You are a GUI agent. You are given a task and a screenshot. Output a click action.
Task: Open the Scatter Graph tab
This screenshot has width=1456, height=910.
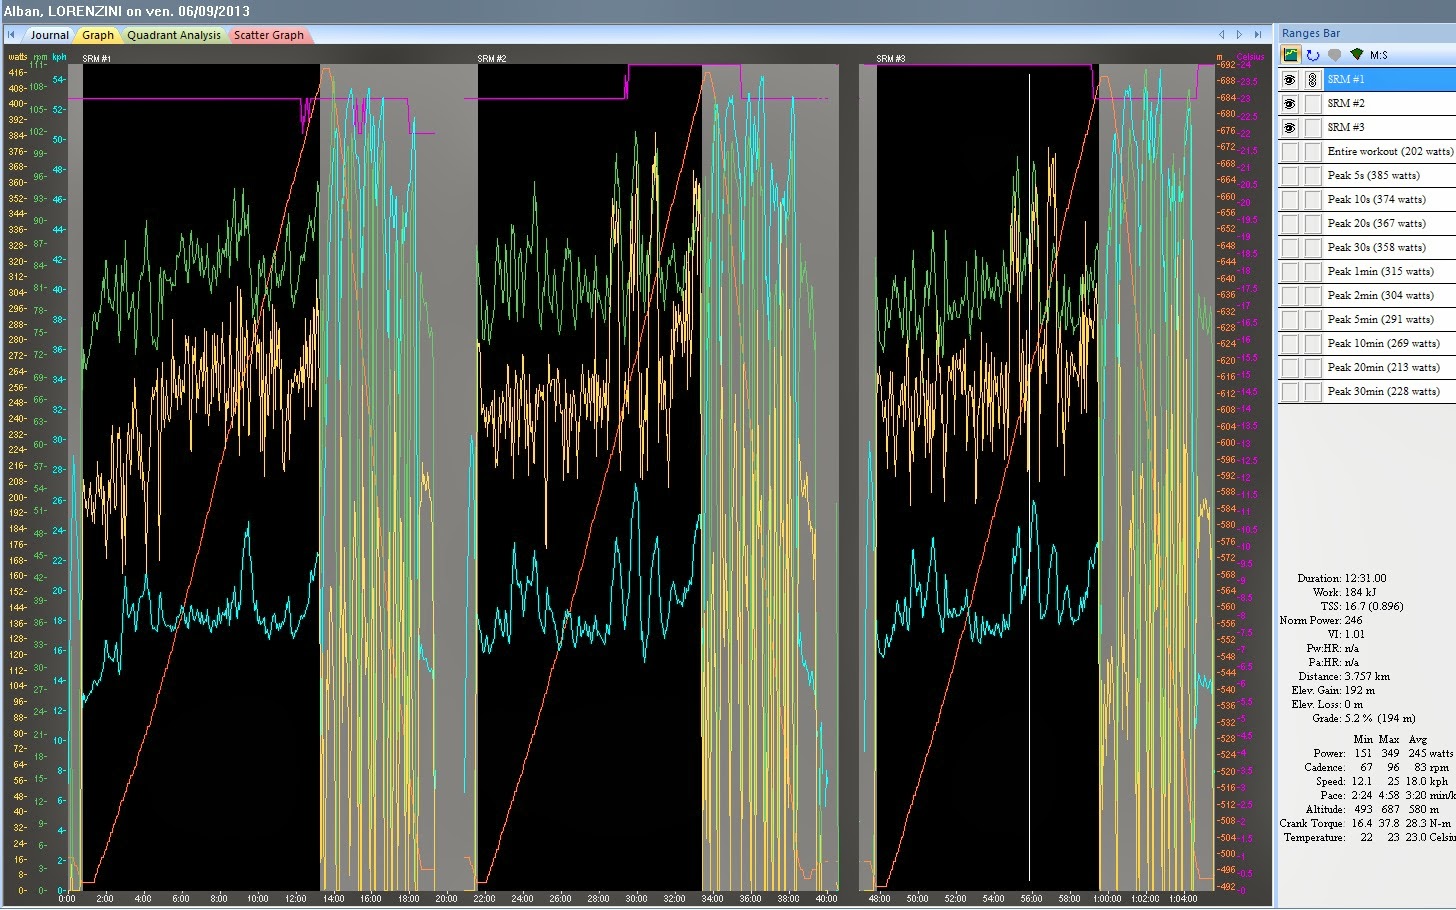click(269, 35)
